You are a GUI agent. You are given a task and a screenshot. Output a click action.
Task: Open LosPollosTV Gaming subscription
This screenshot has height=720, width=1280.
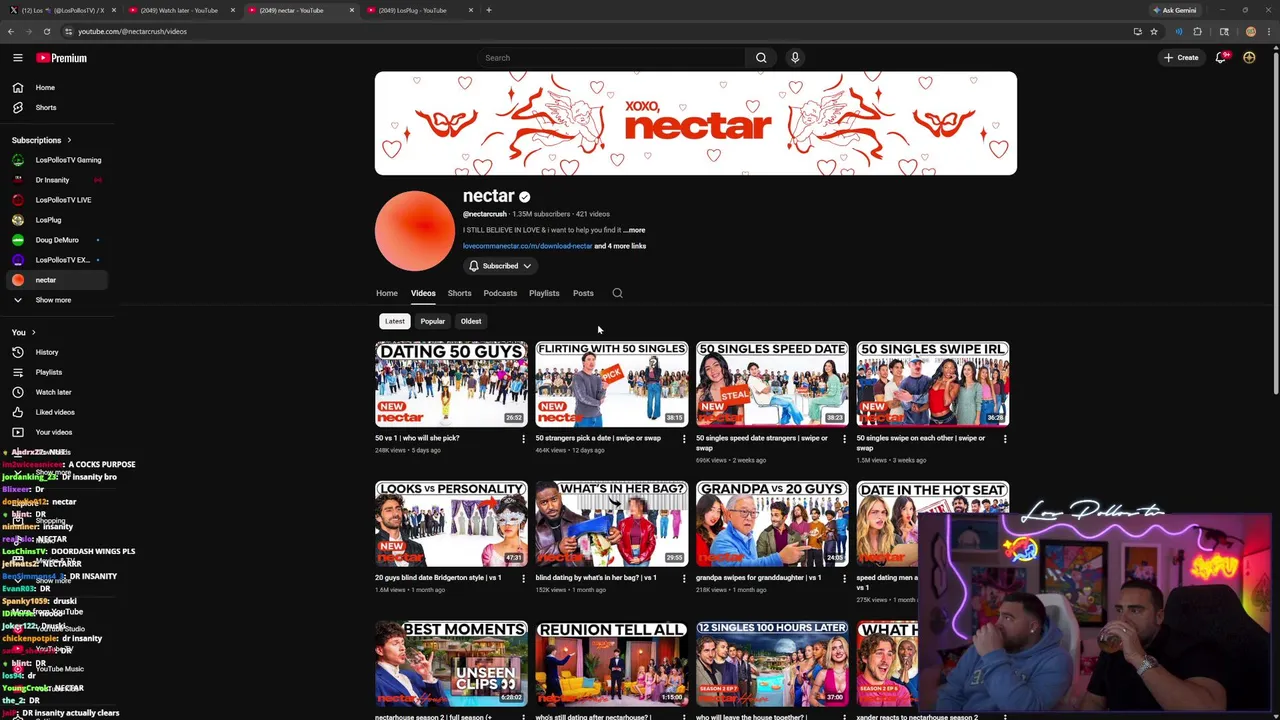pos(55,160)
